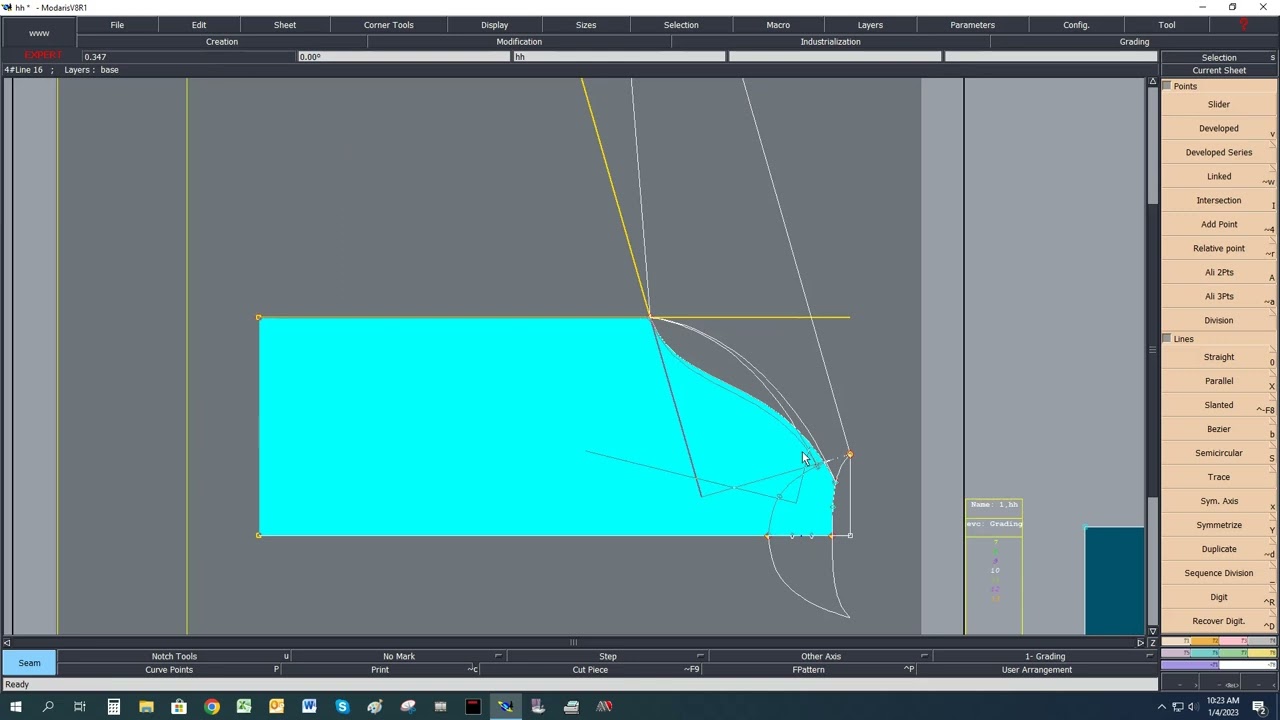Viewport: 1280px width, 720px height.
Task: Click the Current Sheet button
Action: click(1218, 71)
